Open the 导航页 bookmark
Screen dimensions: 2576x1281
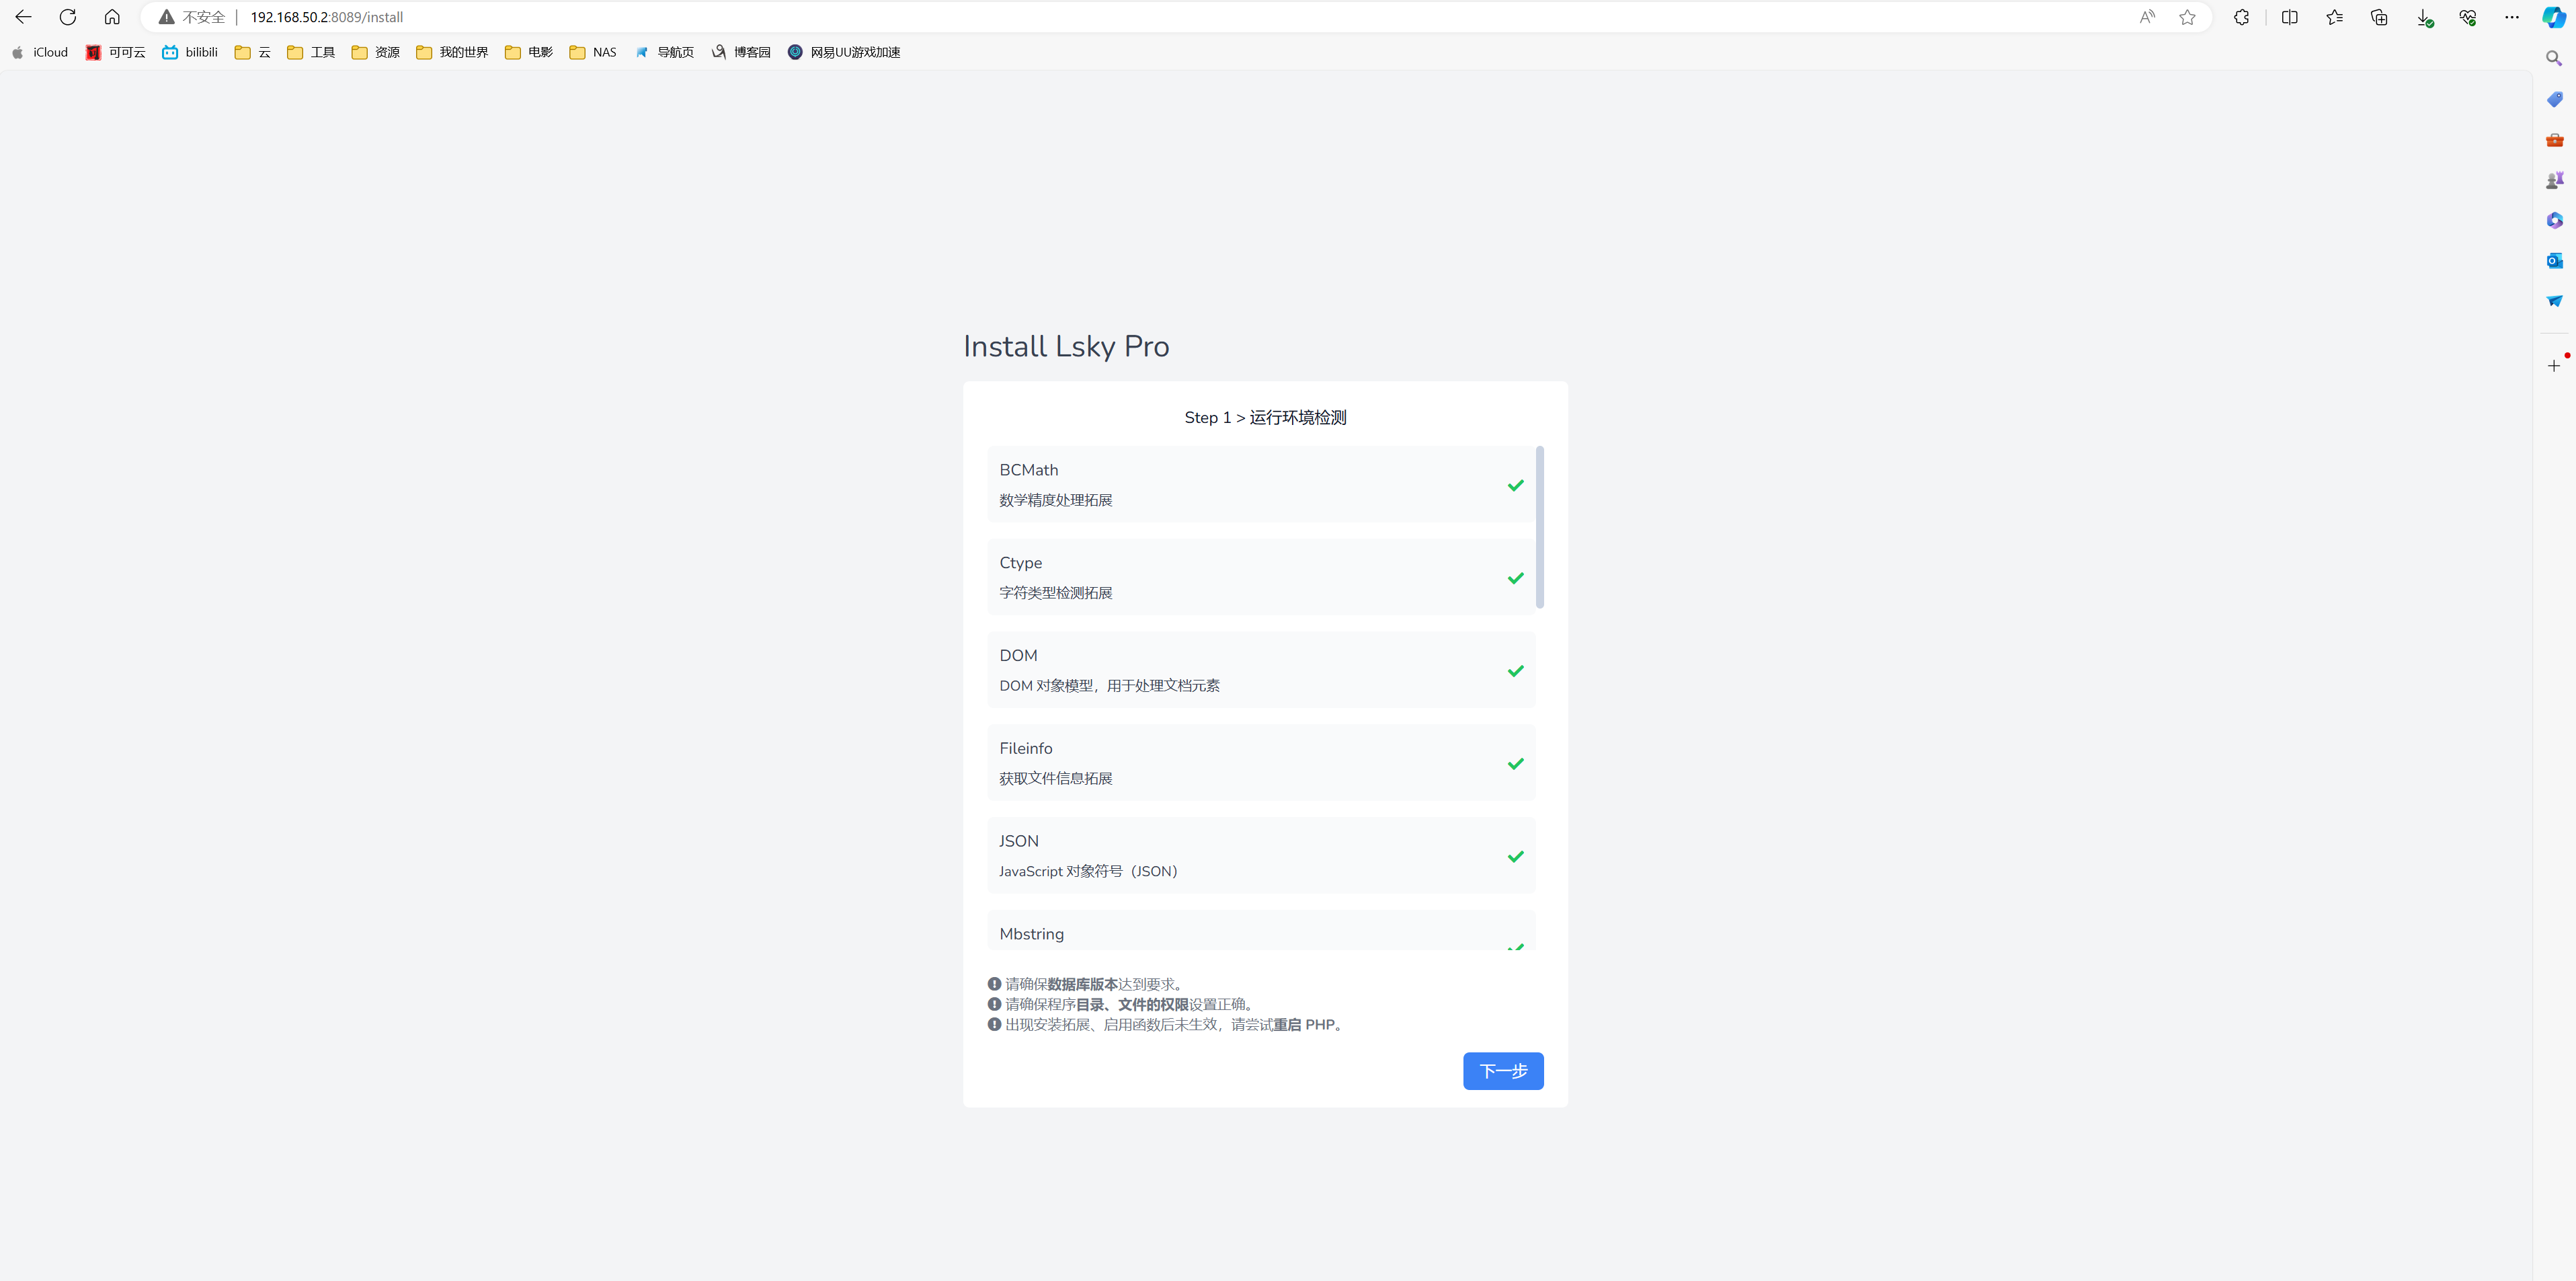665,52
